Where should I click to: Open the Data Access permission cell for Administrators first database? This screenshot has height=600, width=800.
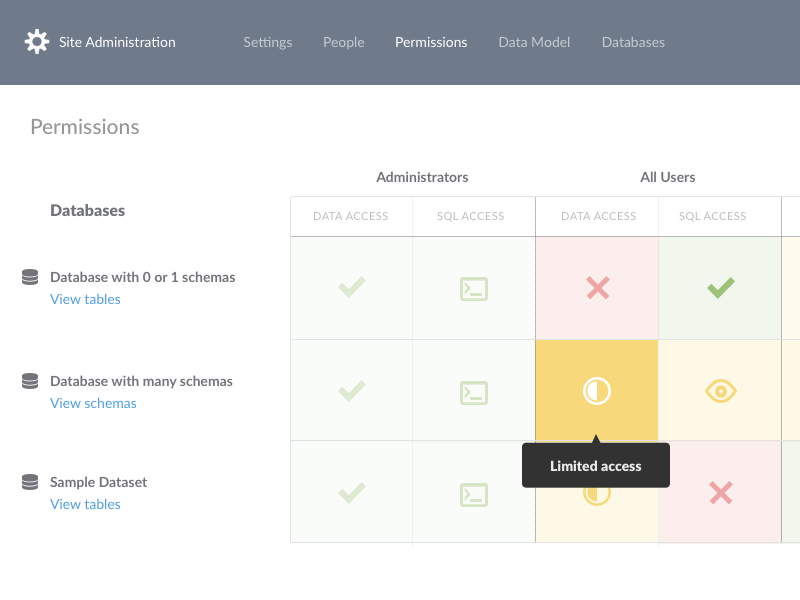pyautogui.click(x=351, y=288)
